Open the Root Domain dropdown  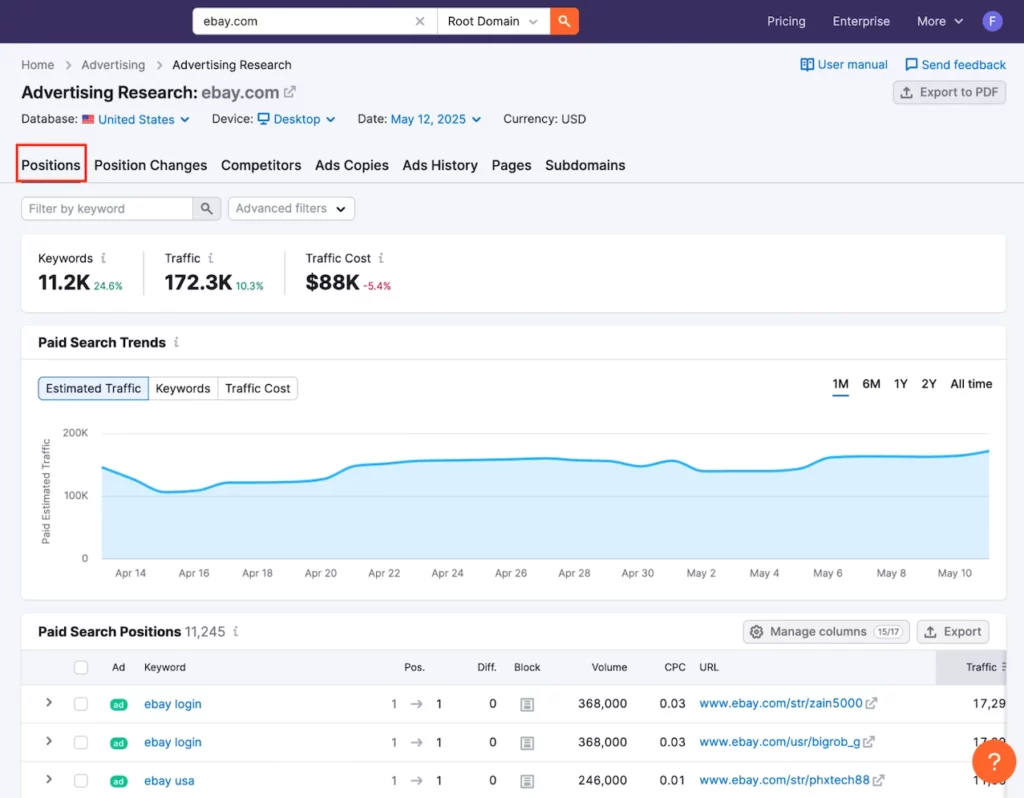point(493,20)
